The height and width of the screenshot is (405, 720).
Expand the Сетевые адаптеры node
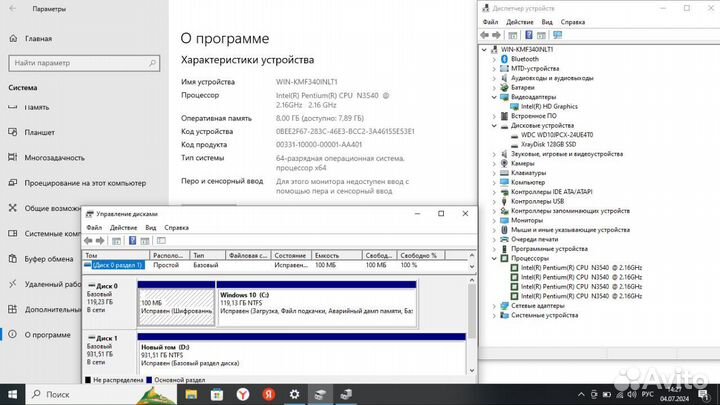494,306
